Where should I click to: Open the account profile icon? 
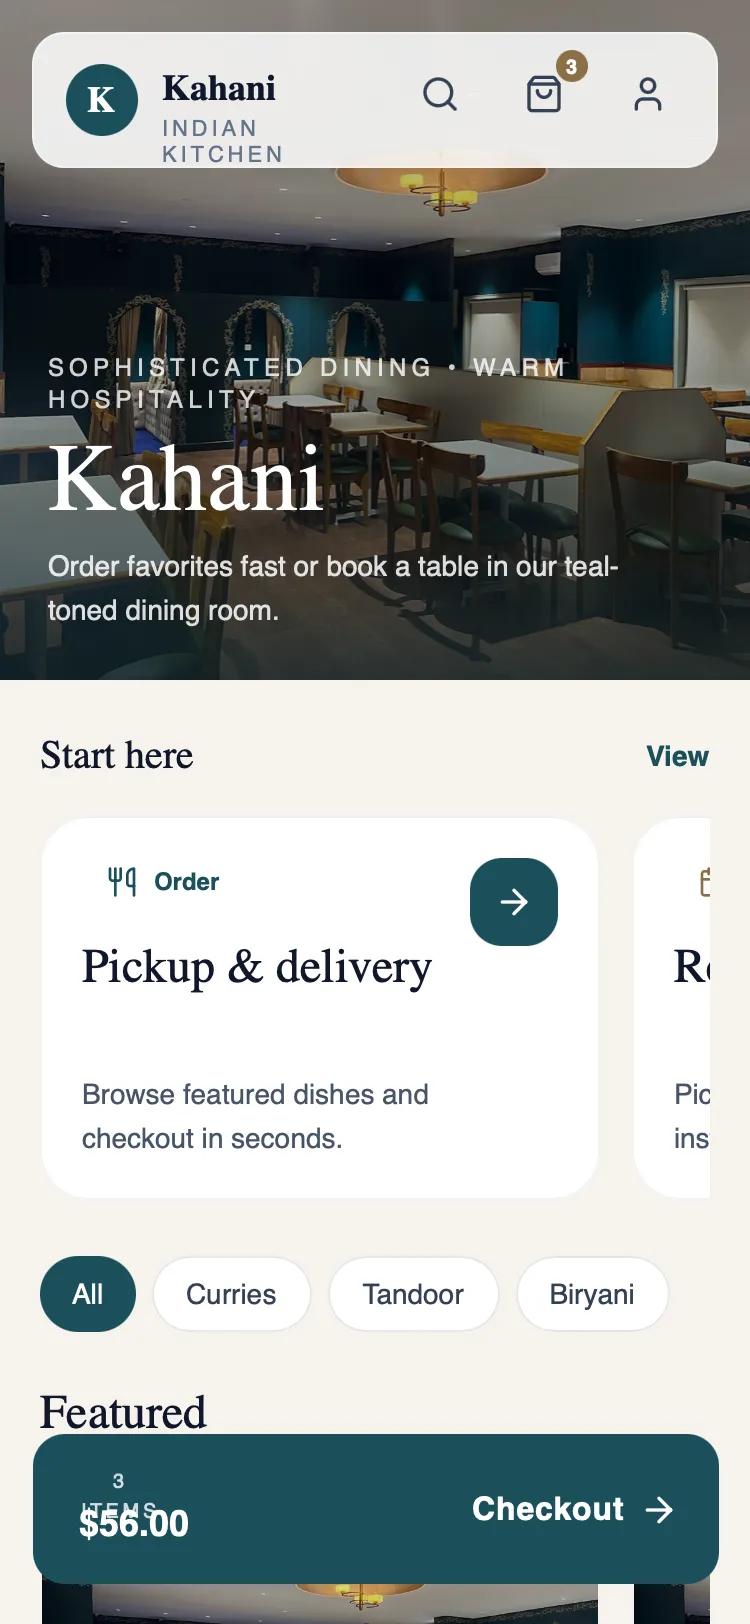648,95
